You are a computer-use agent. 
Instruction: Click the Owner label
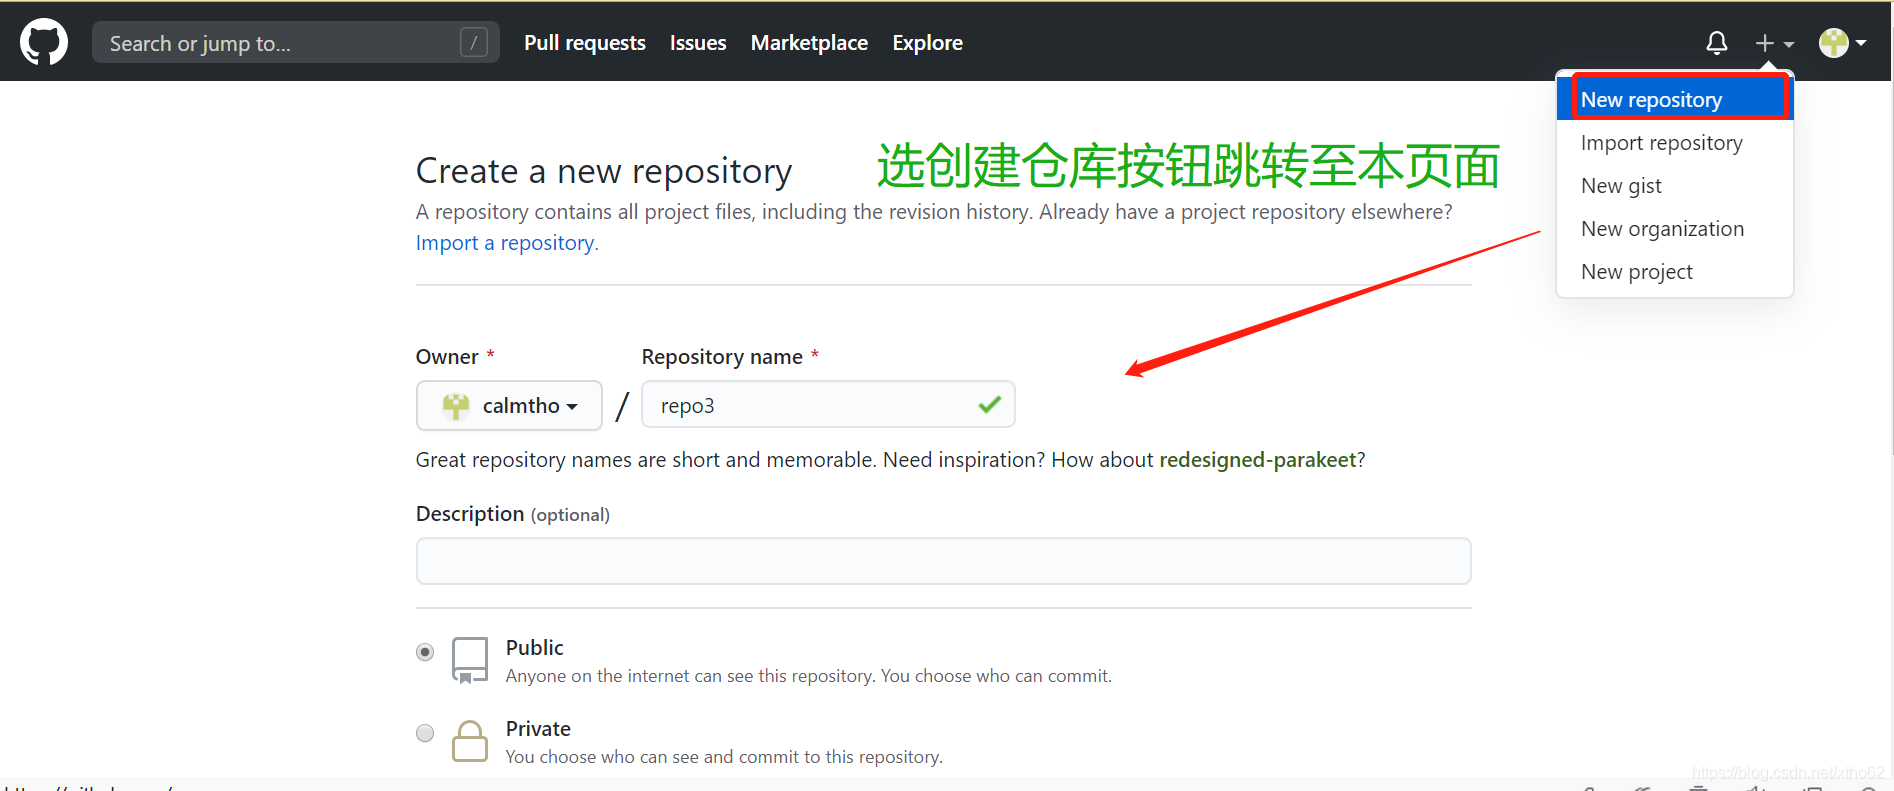(x=447, y=357)
